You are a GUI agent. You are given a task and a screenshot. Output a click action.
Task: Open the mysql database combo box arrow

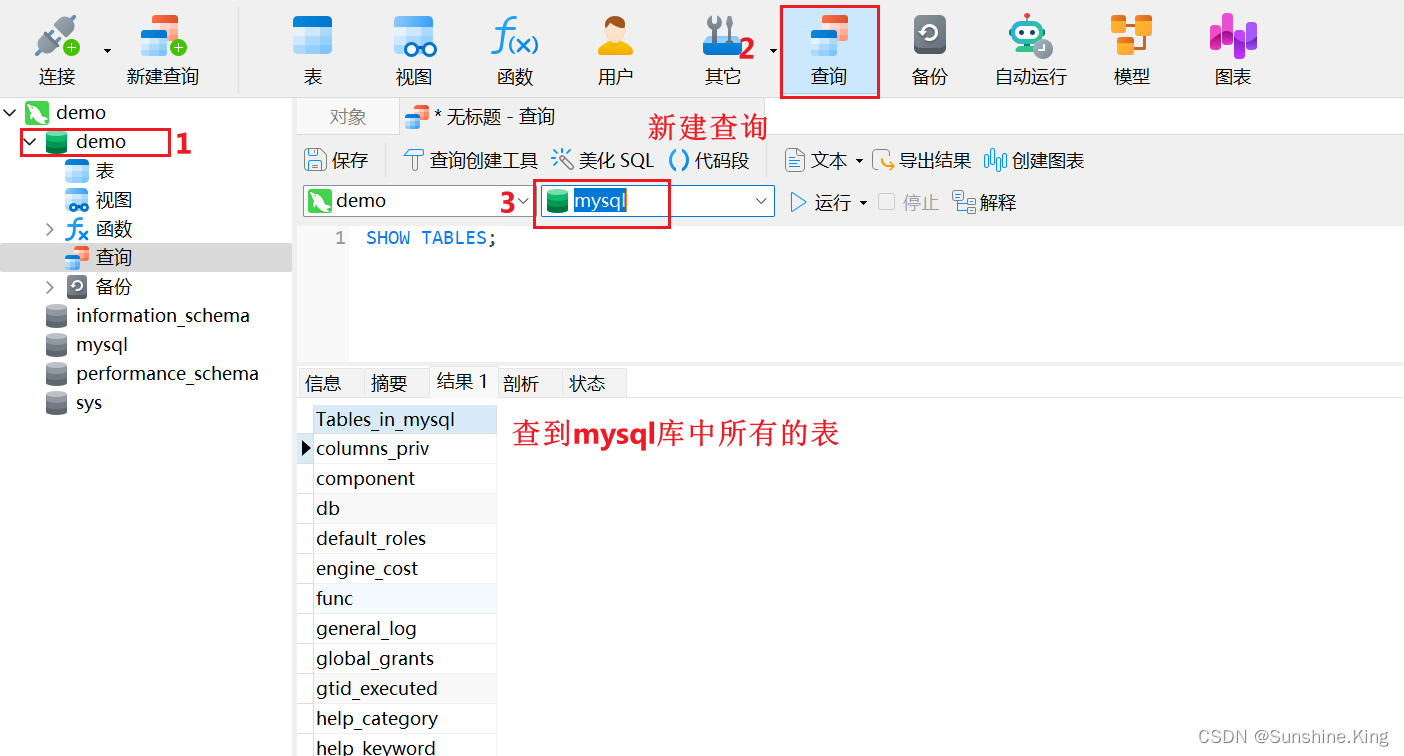tap(760, 201)
